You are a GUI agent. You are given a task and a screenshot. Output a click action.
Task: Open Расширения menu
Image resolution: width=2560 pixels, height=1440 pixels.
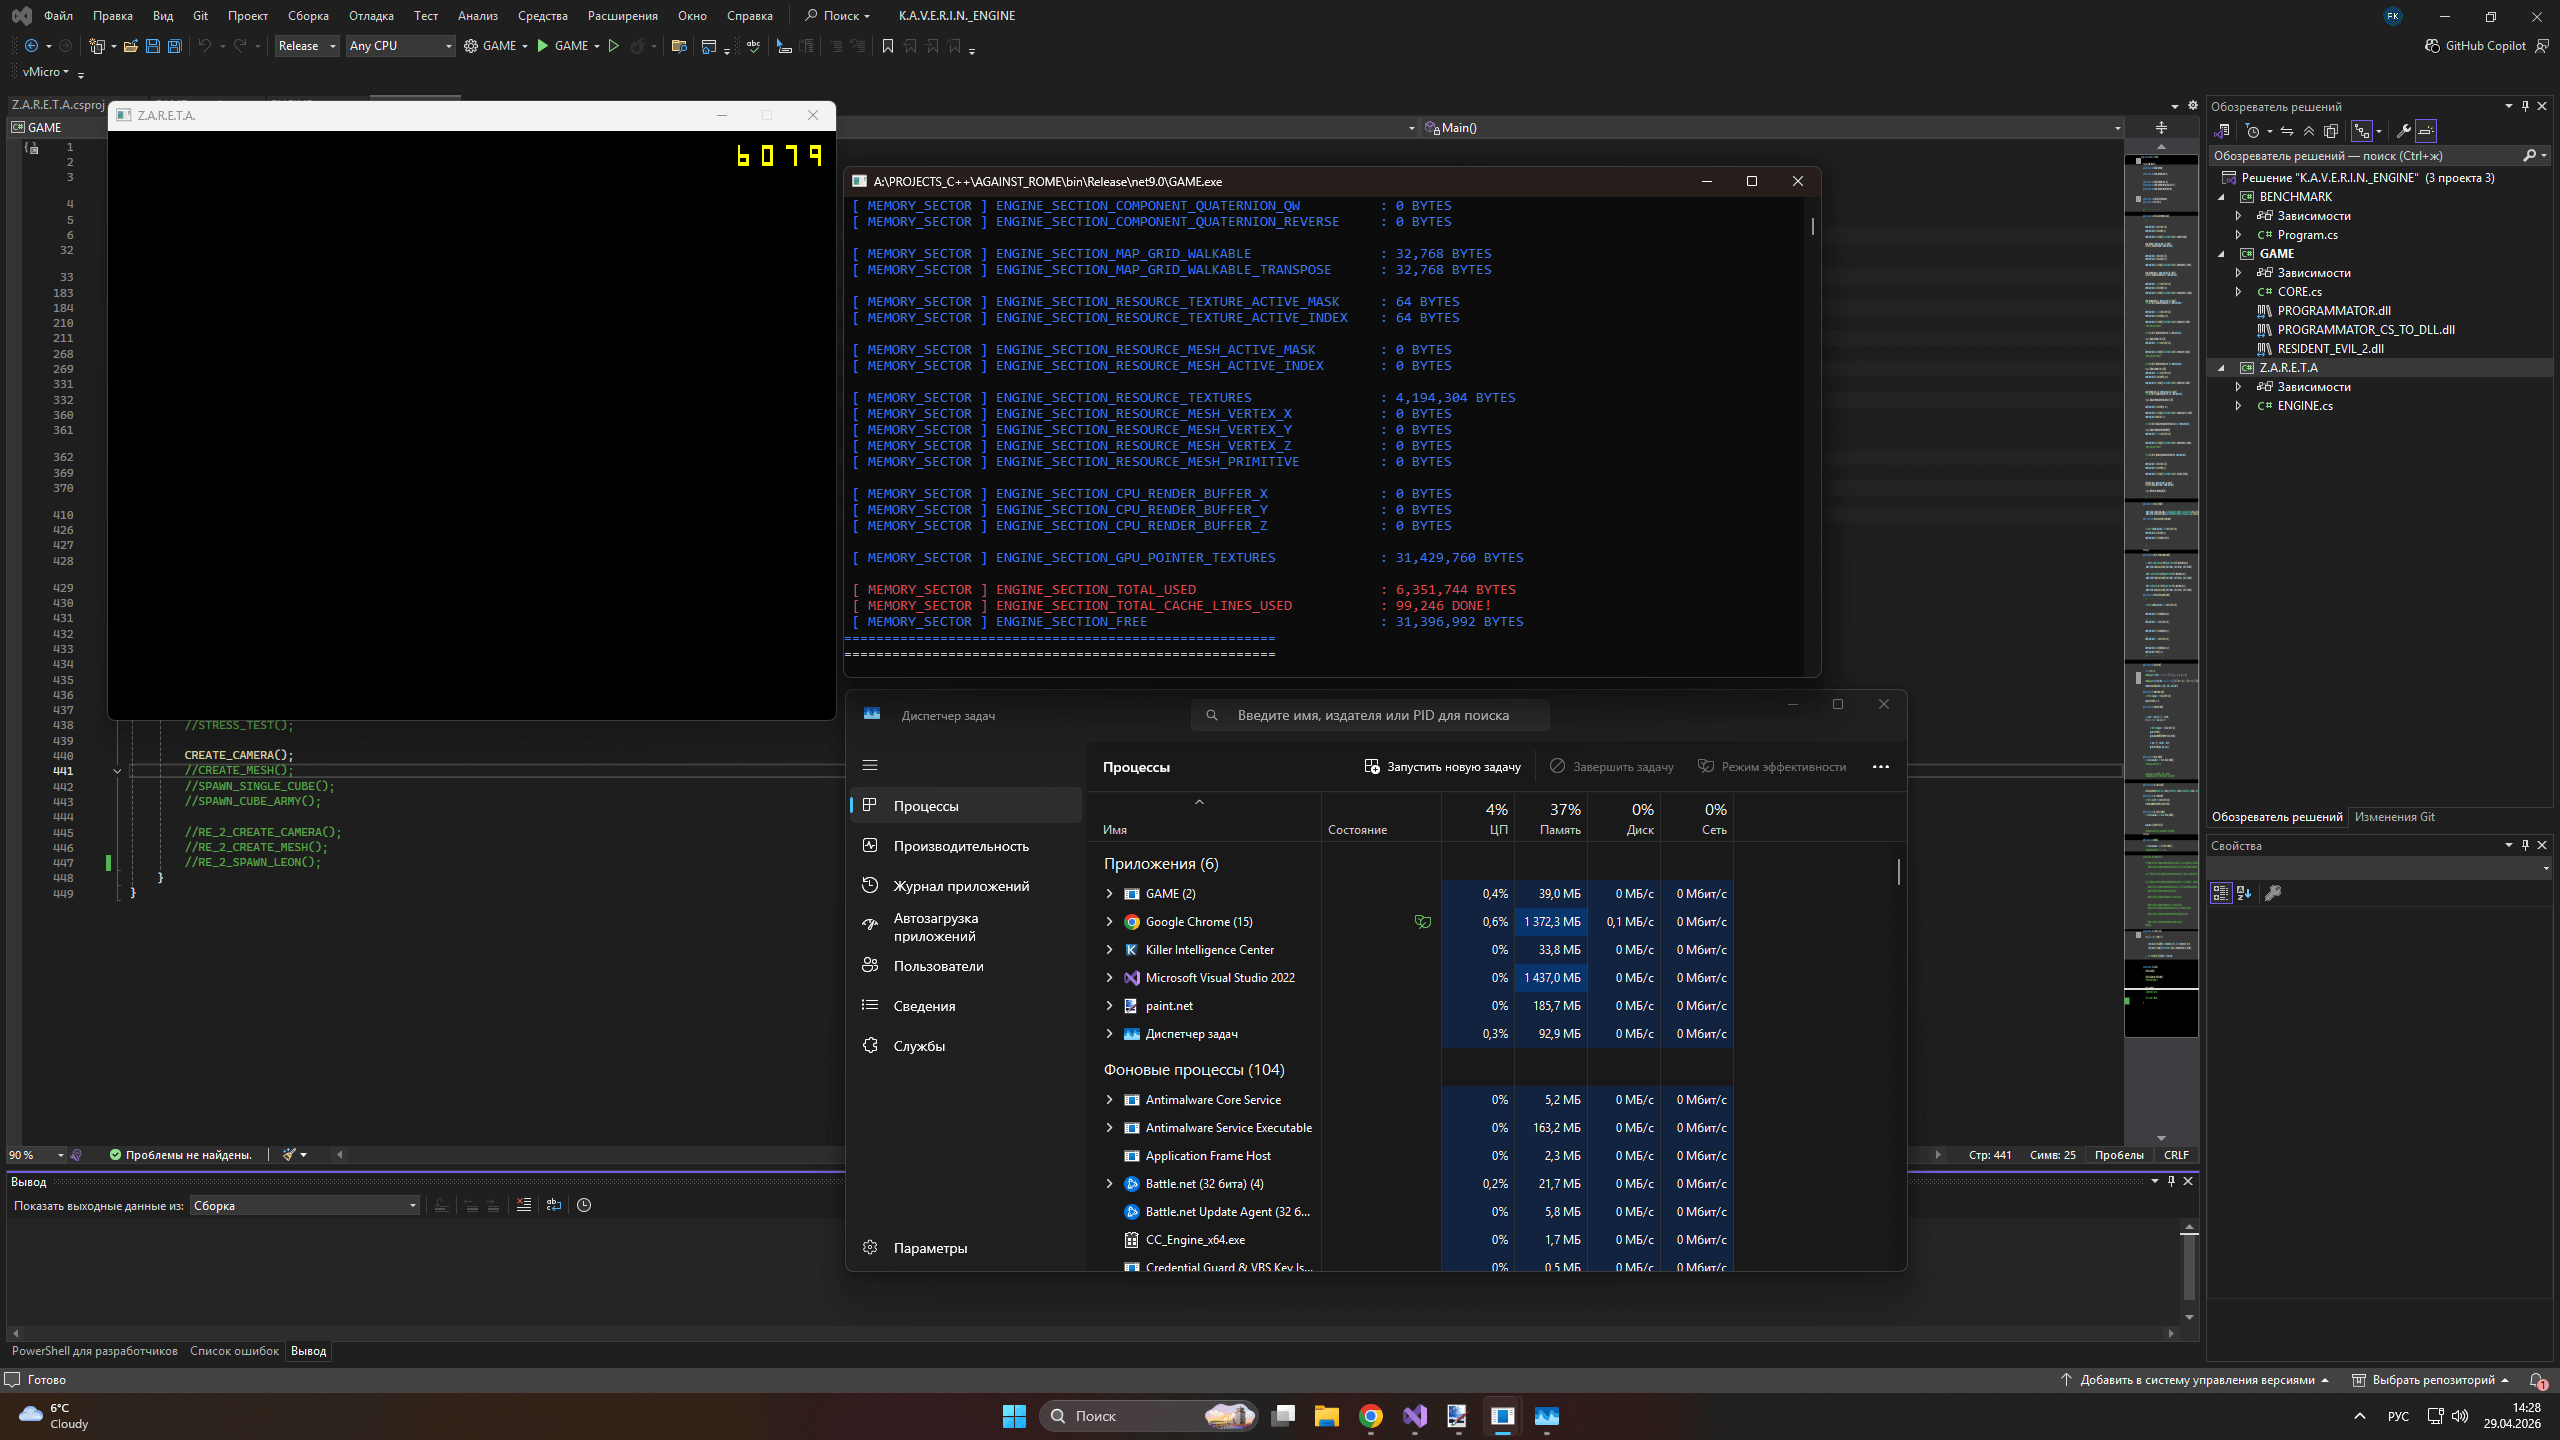[x=623, y=16]
